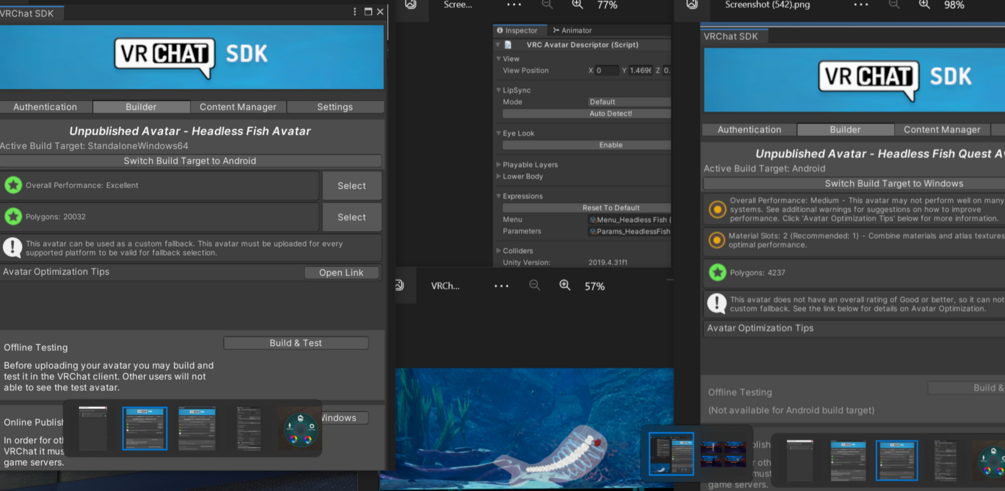Click the View Position X field
The image size is (1005, 491).
606,71
